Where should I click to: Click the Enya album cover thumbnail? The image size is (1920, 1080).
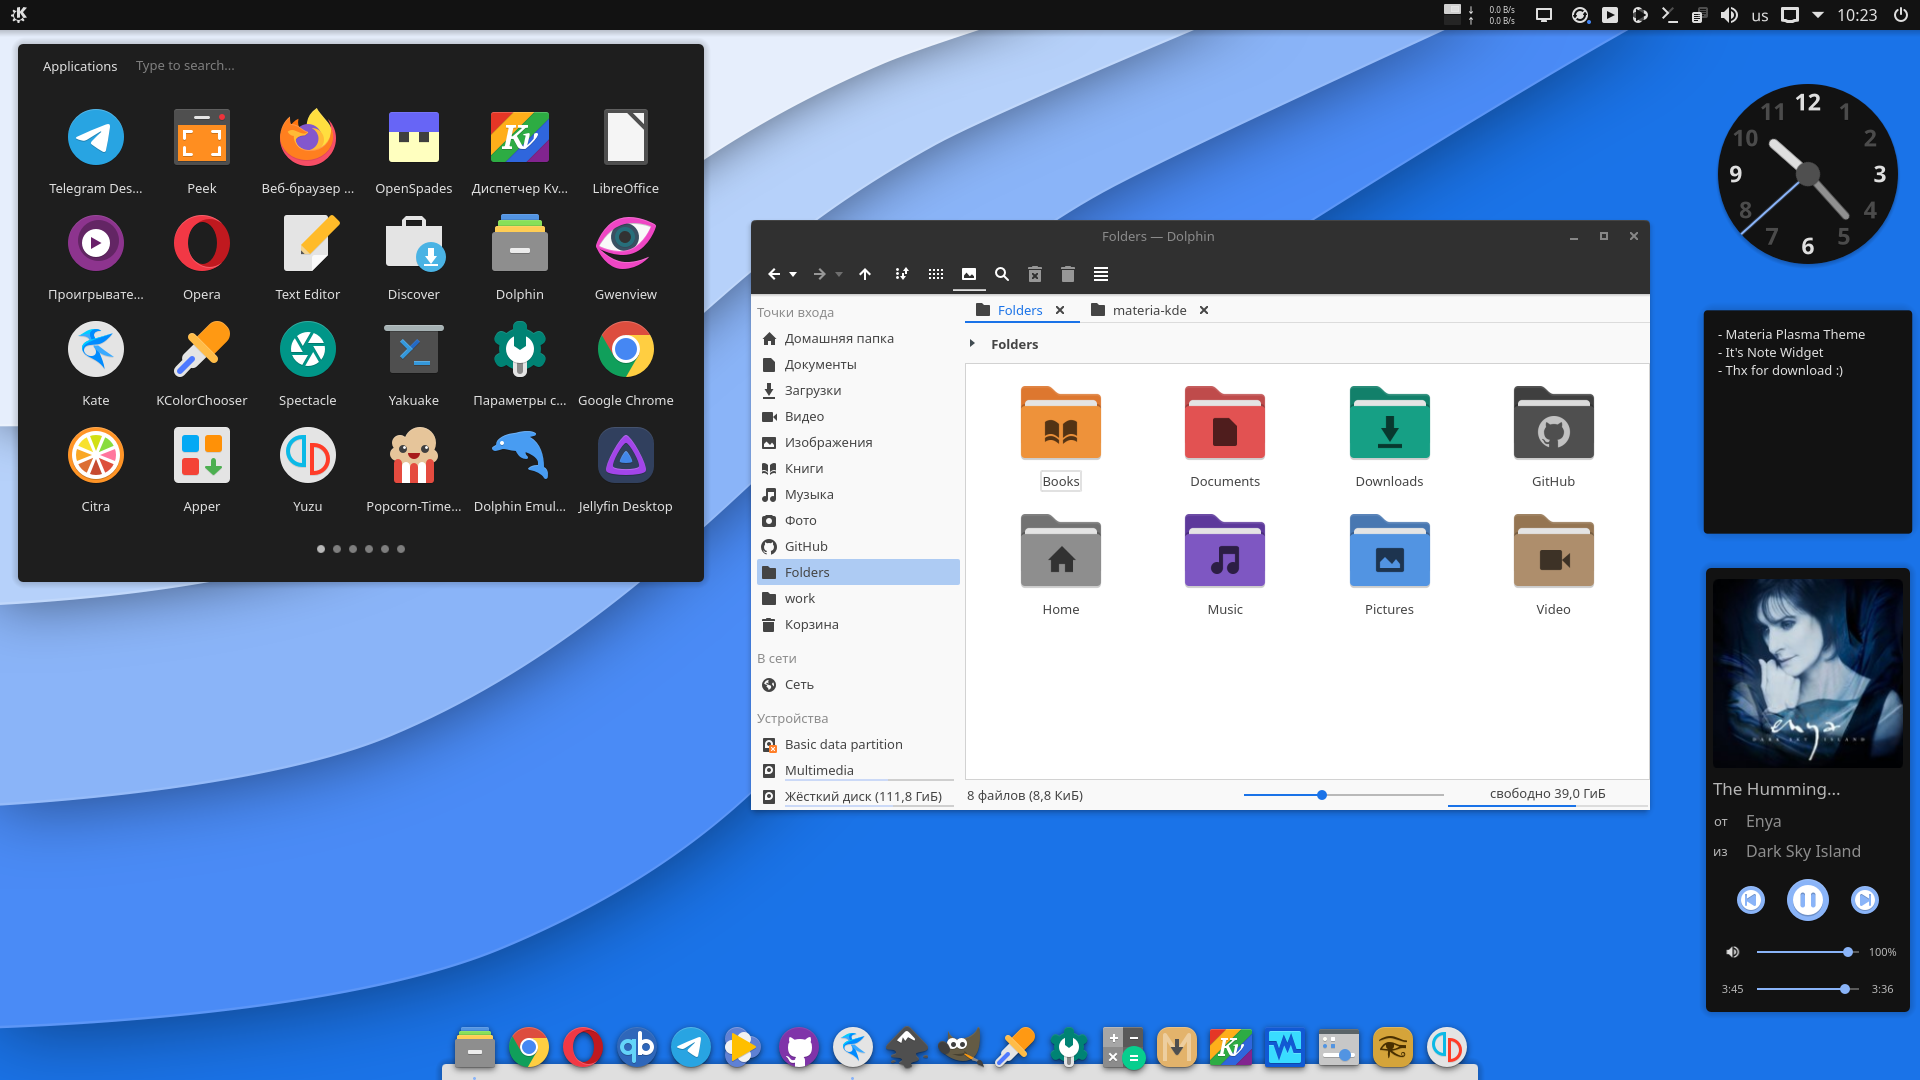[x=1807, y=673]
